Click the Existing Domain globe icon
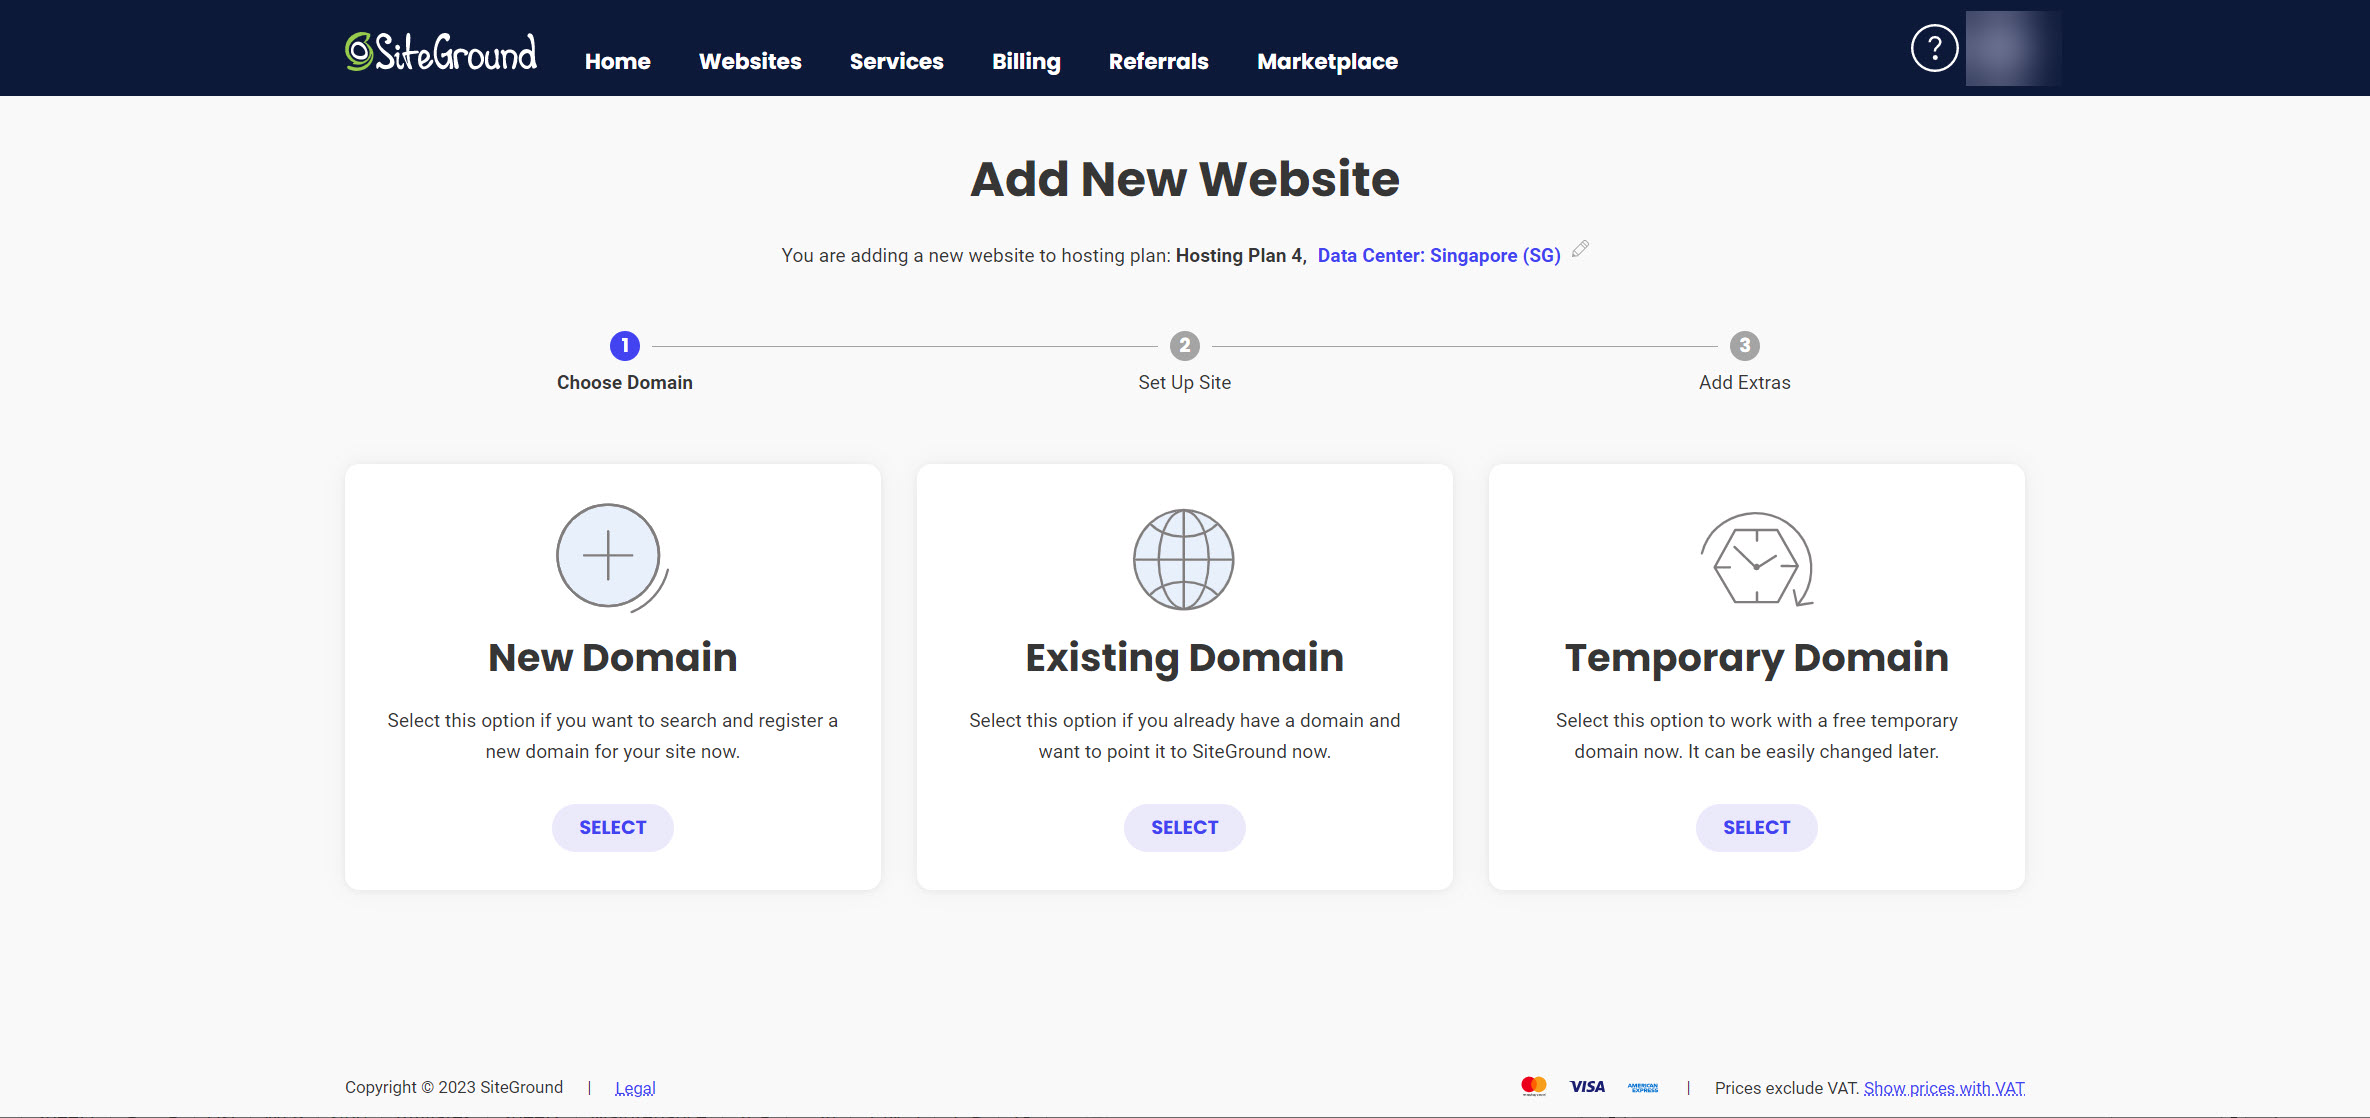 click(1184, 559)
